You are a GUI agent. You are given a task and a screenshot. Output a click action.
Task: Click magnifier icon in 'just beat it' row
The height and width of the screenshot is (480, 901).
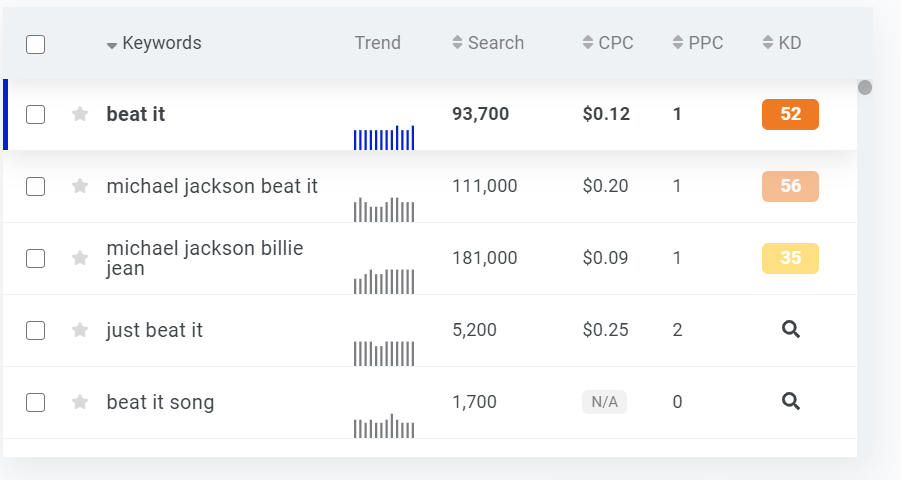tap(790, 329)
